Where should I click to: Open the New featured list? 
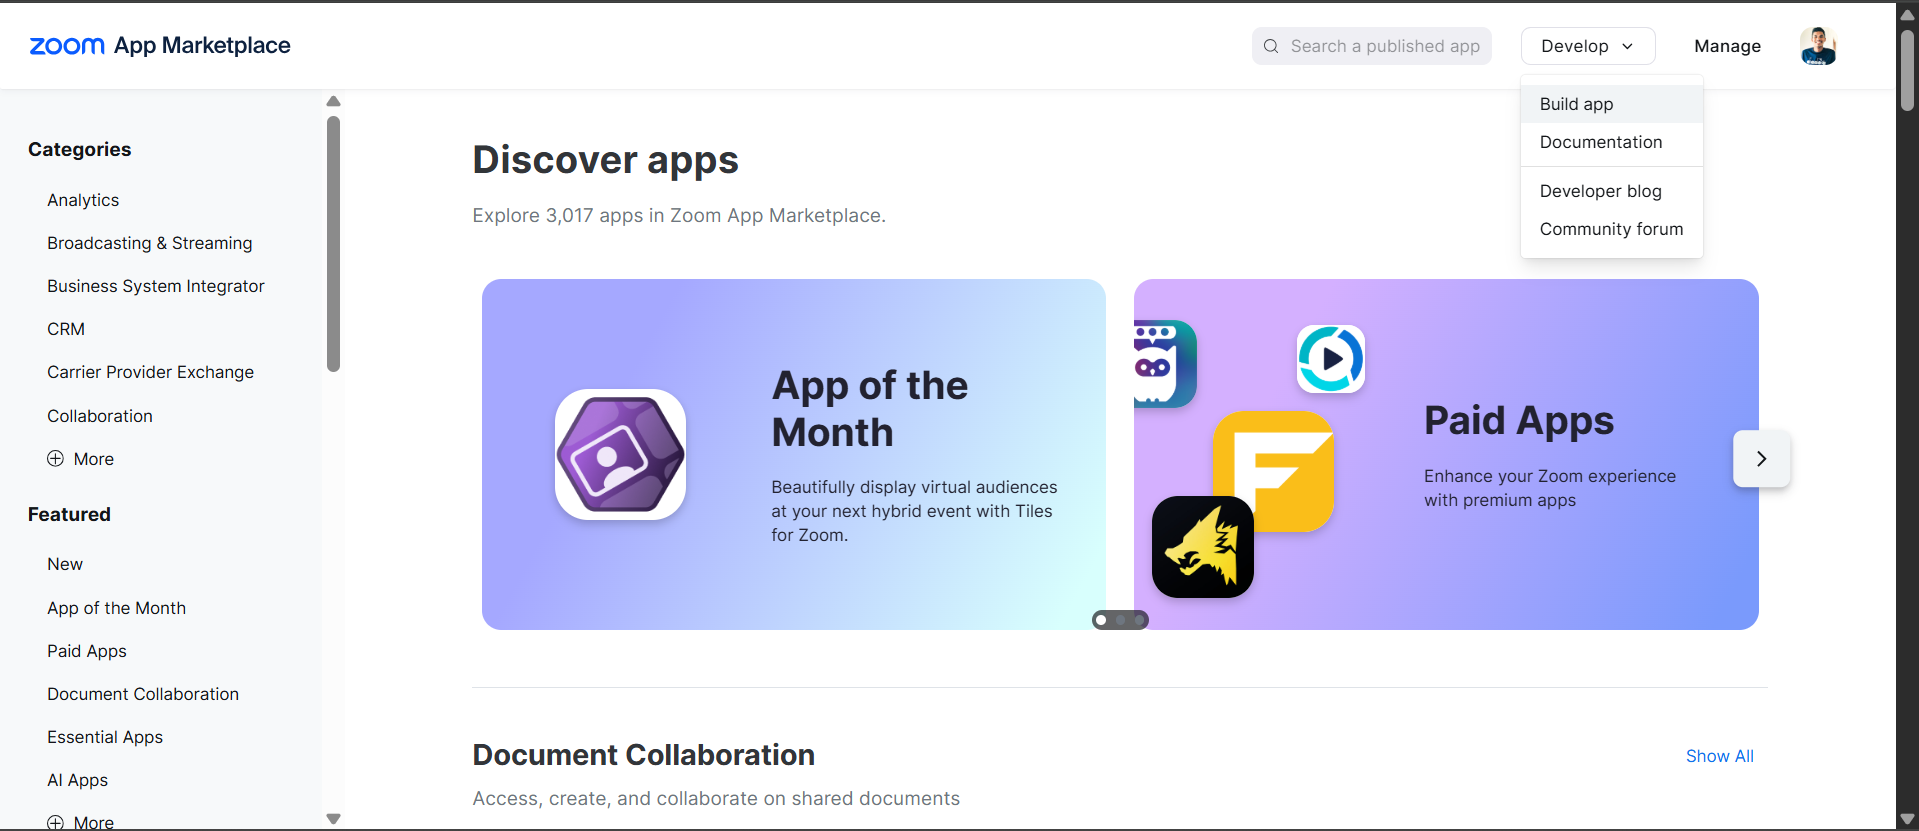pyautogui.click(x=65, y=564)
